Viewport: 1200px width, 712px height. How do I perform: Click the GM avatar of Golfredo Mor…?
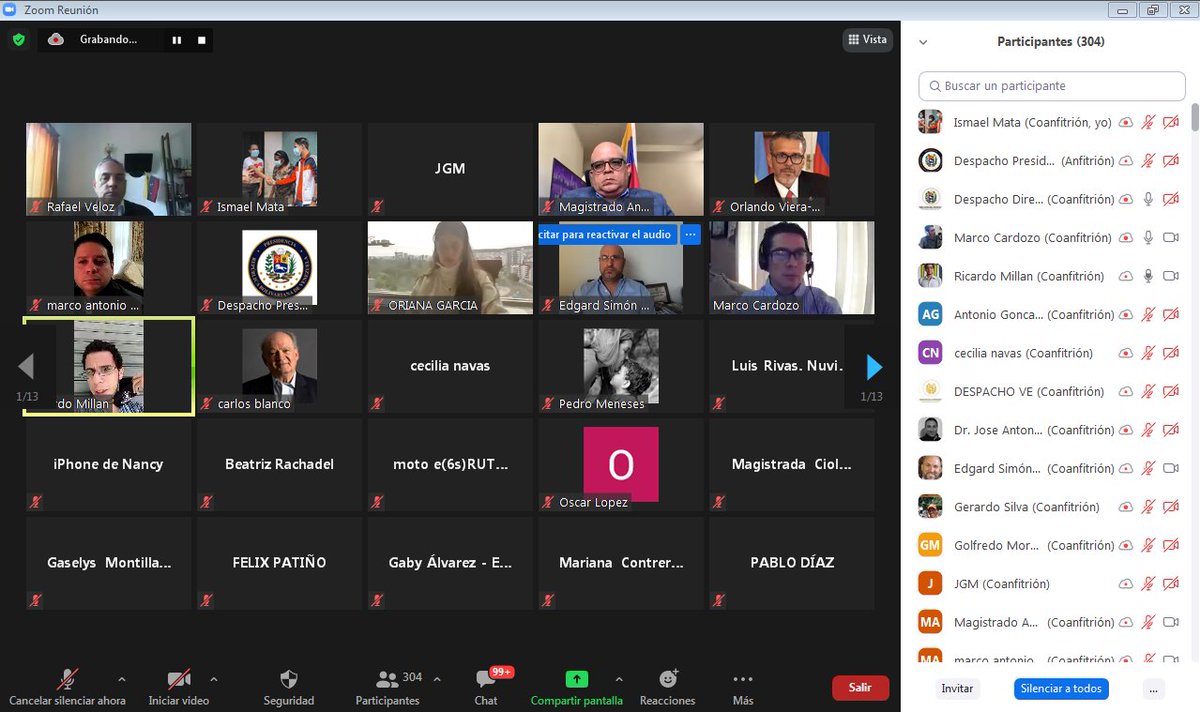click(x=930, y=545)
